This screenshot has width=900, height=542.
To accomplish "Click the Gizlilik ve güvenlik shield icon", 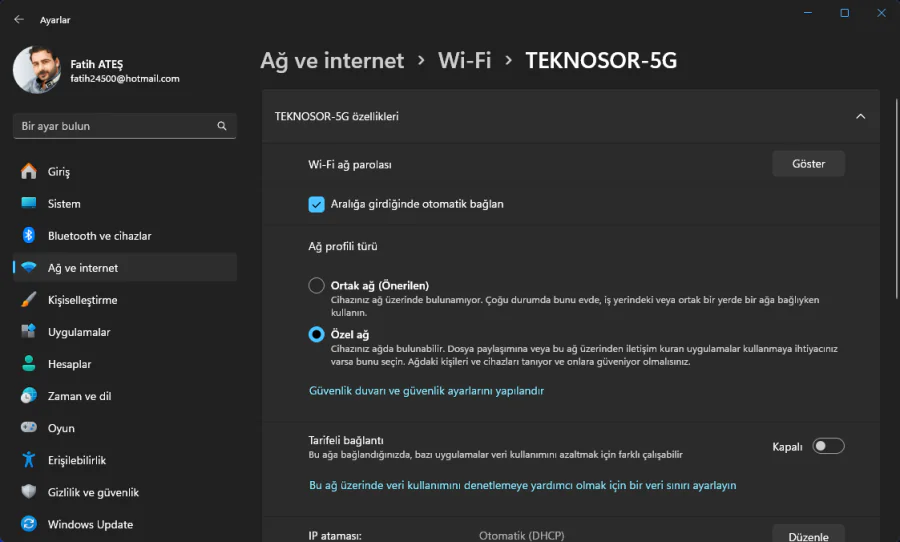I will 29,491.
